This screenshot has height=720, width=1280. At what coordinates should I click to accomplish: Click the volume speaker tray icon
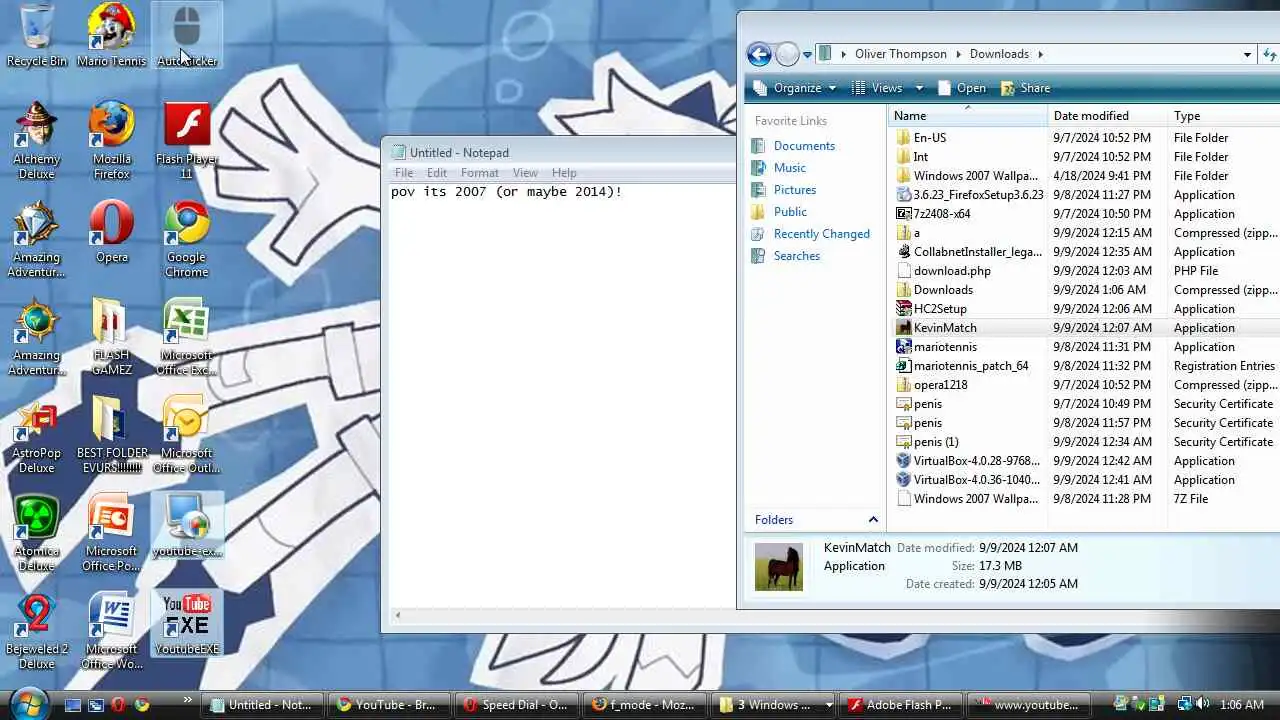(1203, 704)
